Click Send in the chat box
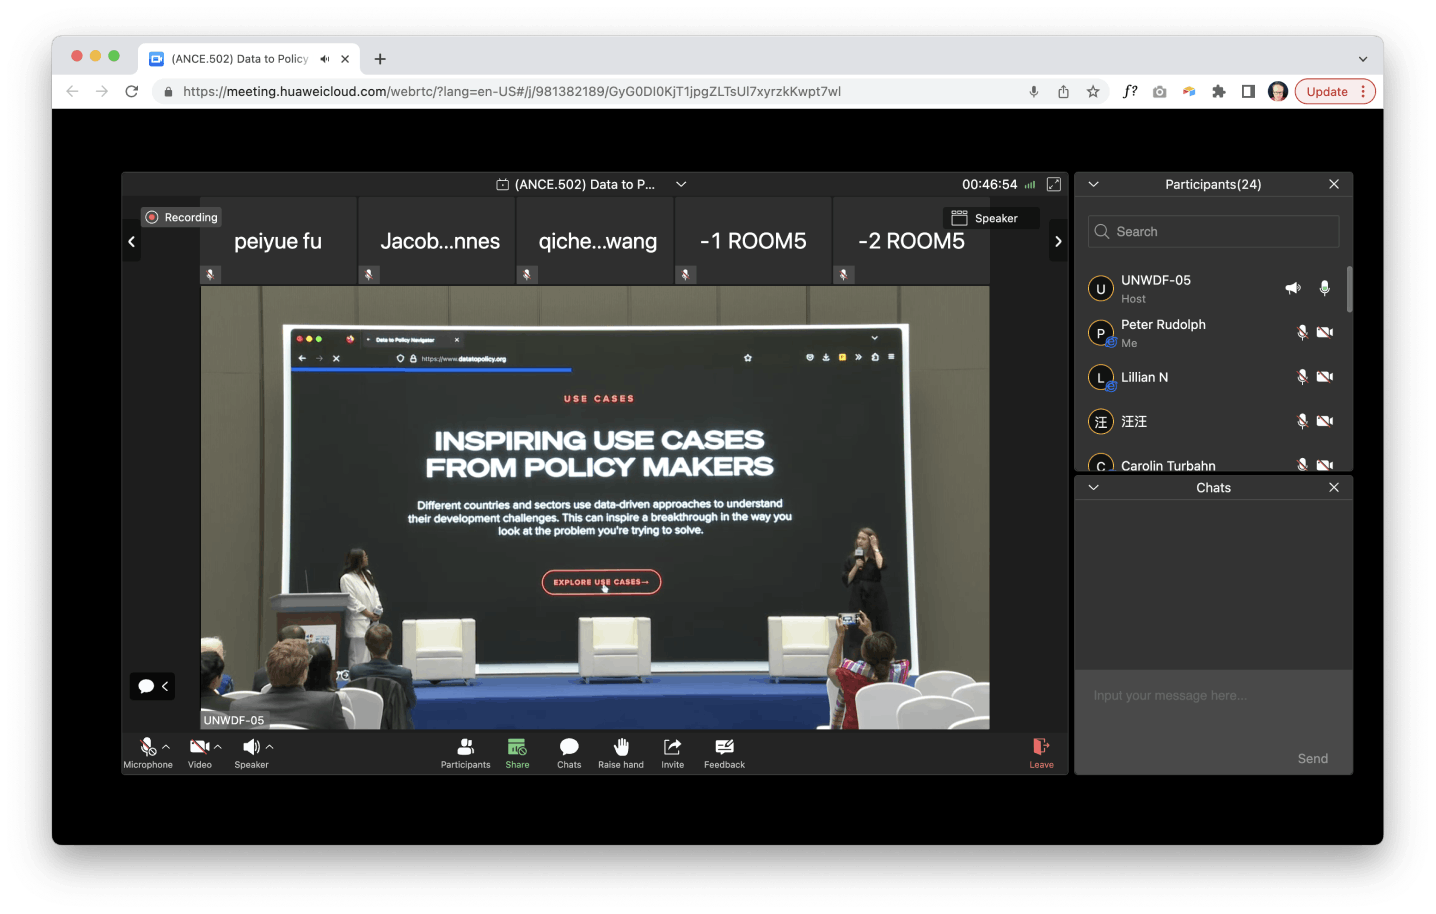Screen dimensions: 1436x914 click(x=1312, y=758)
